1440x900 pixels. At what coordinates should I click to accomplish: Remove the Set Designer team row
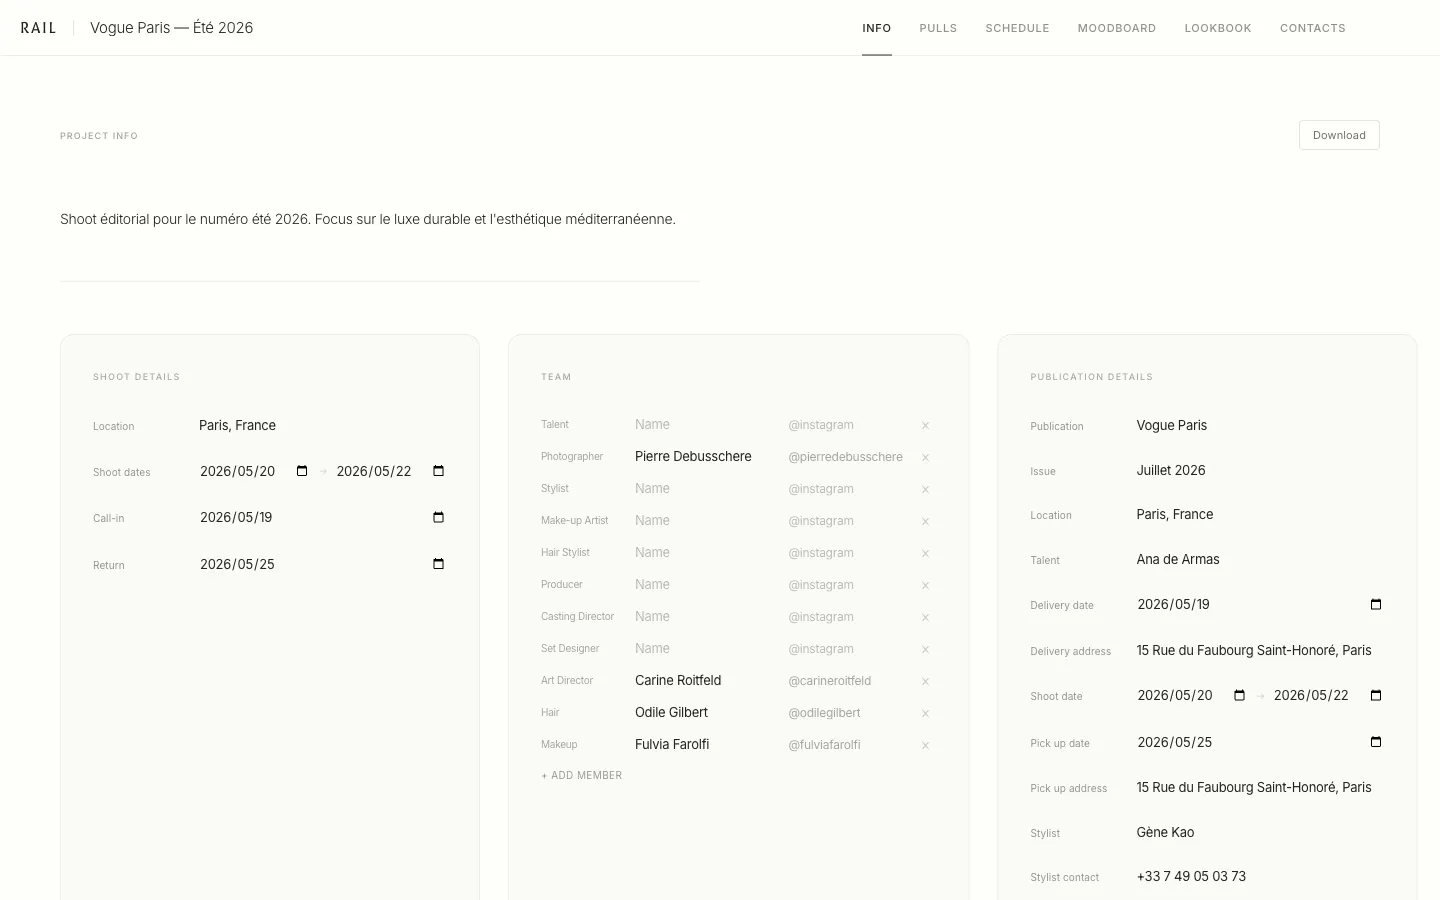tap(925, 649)
